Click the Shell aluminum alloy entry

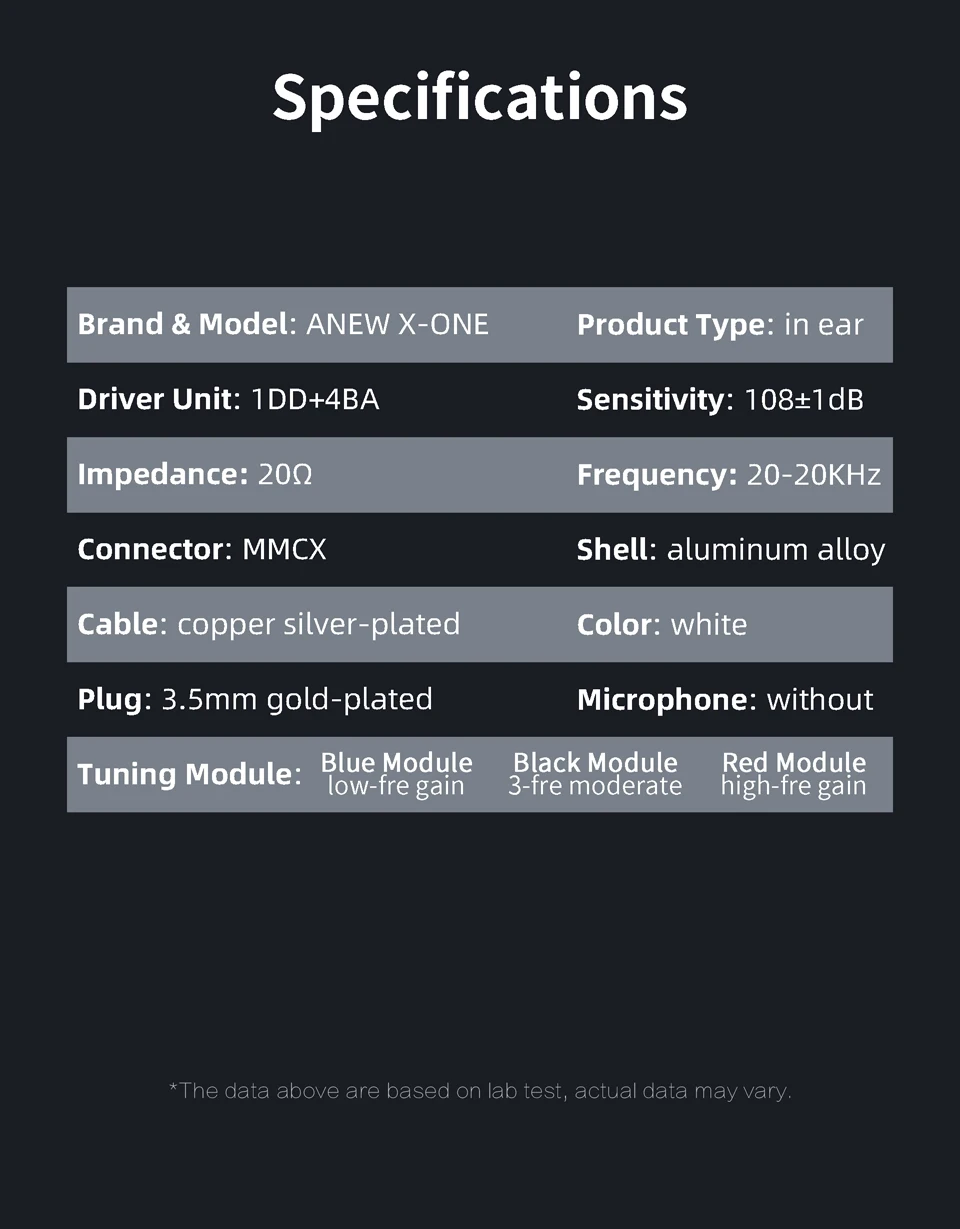[731, 549]
